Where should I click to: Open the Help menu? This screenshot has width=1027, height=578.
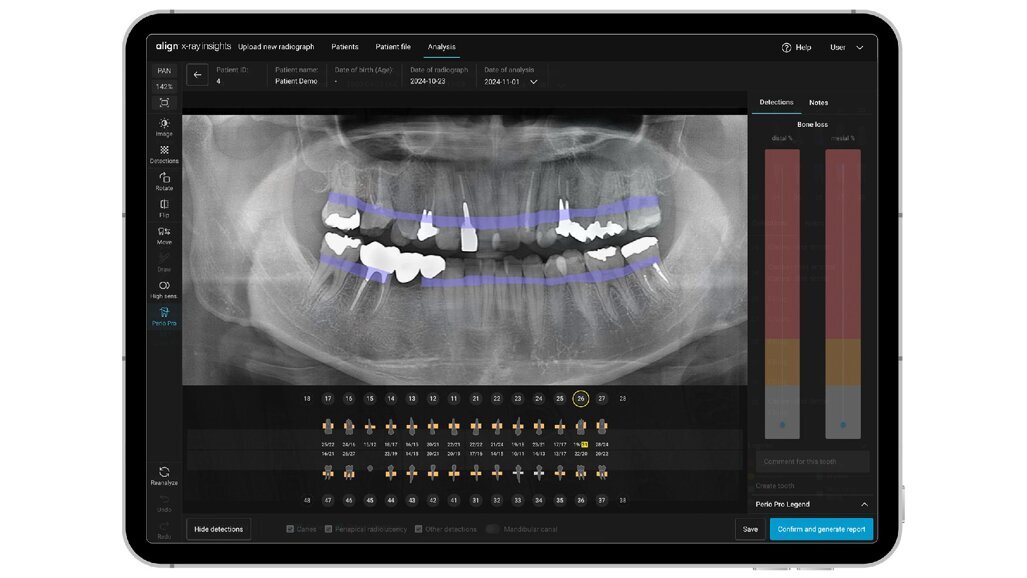coord(797,47)
